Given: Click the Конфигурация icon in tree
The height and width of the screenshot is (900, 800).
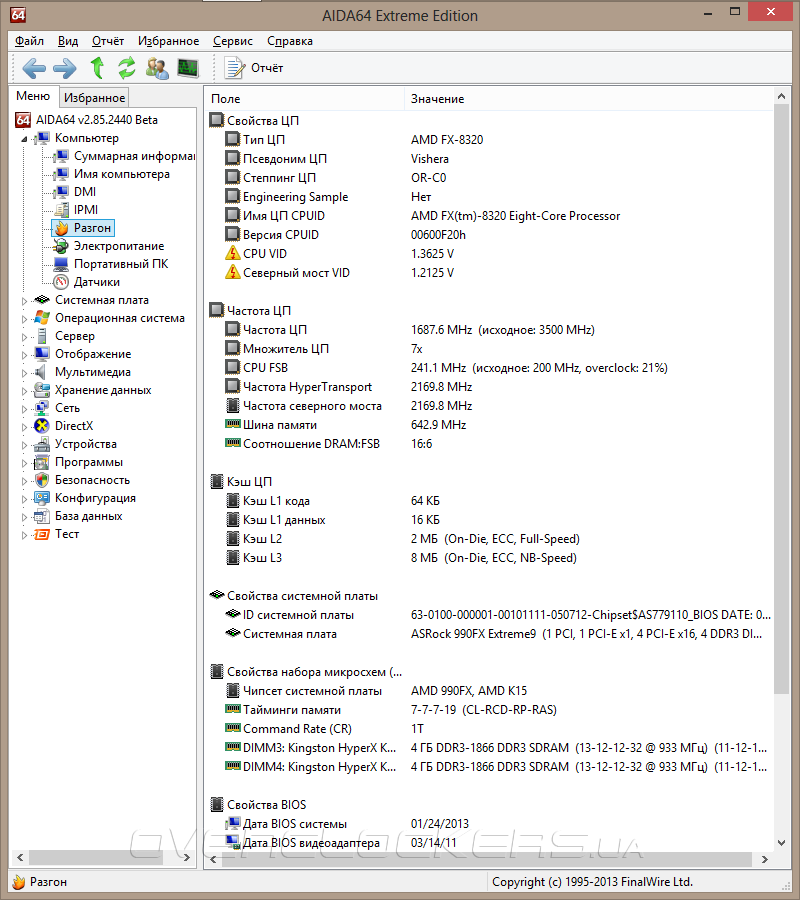Looking at the screenshot, I should tap(42, 498).
